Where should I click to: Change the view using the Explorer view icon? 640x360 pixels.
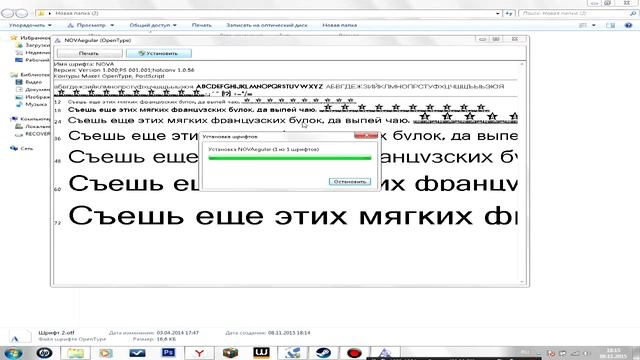(583, 25)
